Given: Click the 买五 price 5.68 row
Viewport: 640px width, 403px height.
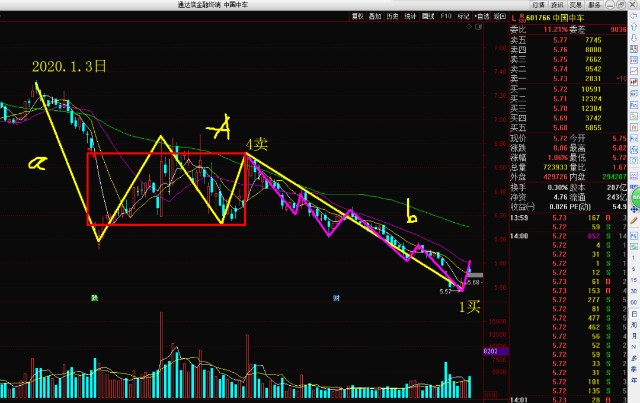Looking at the screenshot, I should pos(568,128).
